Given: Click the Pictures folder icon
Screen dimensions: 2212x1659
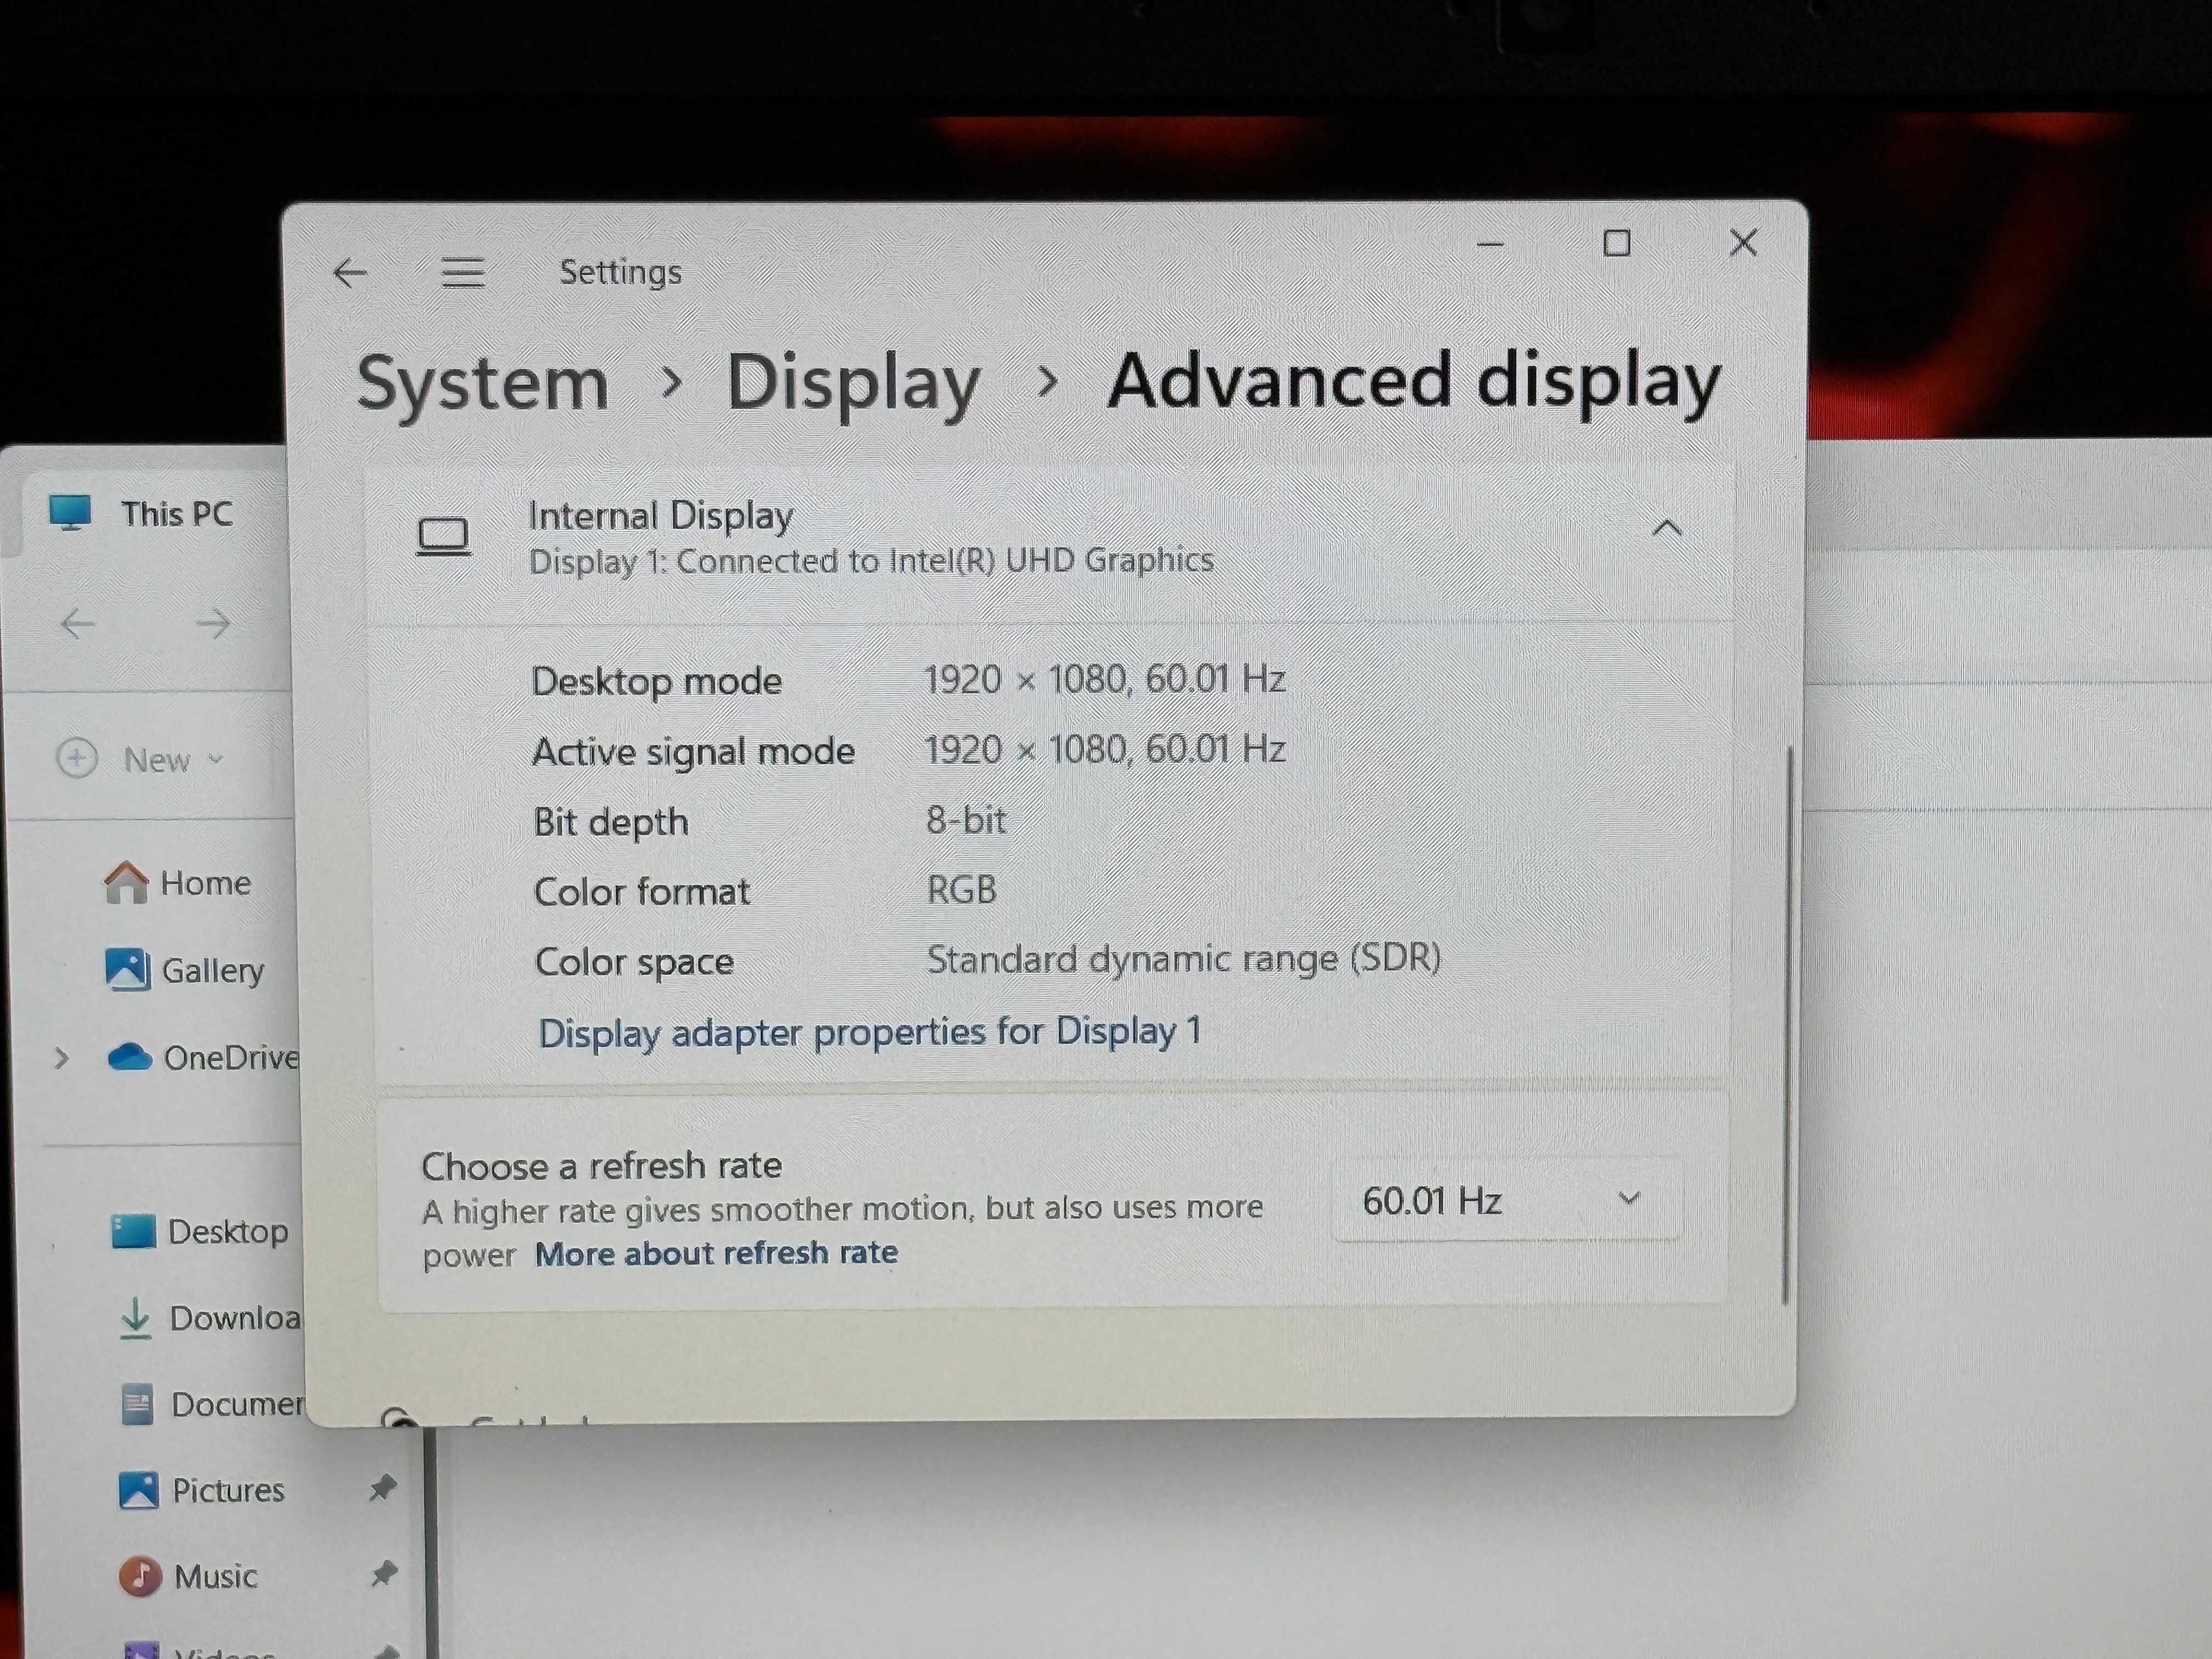Looking at the screenshot, I should point(138,1490).
